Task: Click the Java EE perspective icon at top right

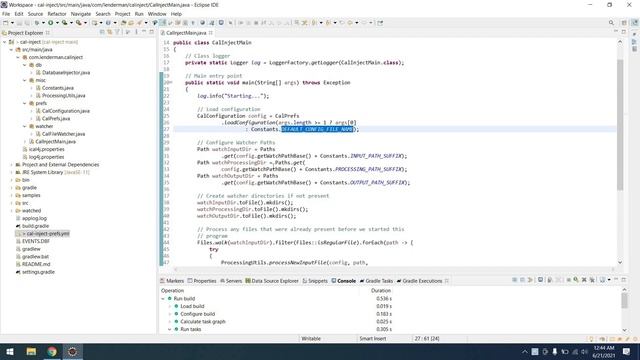Action: tap(635, 23)
